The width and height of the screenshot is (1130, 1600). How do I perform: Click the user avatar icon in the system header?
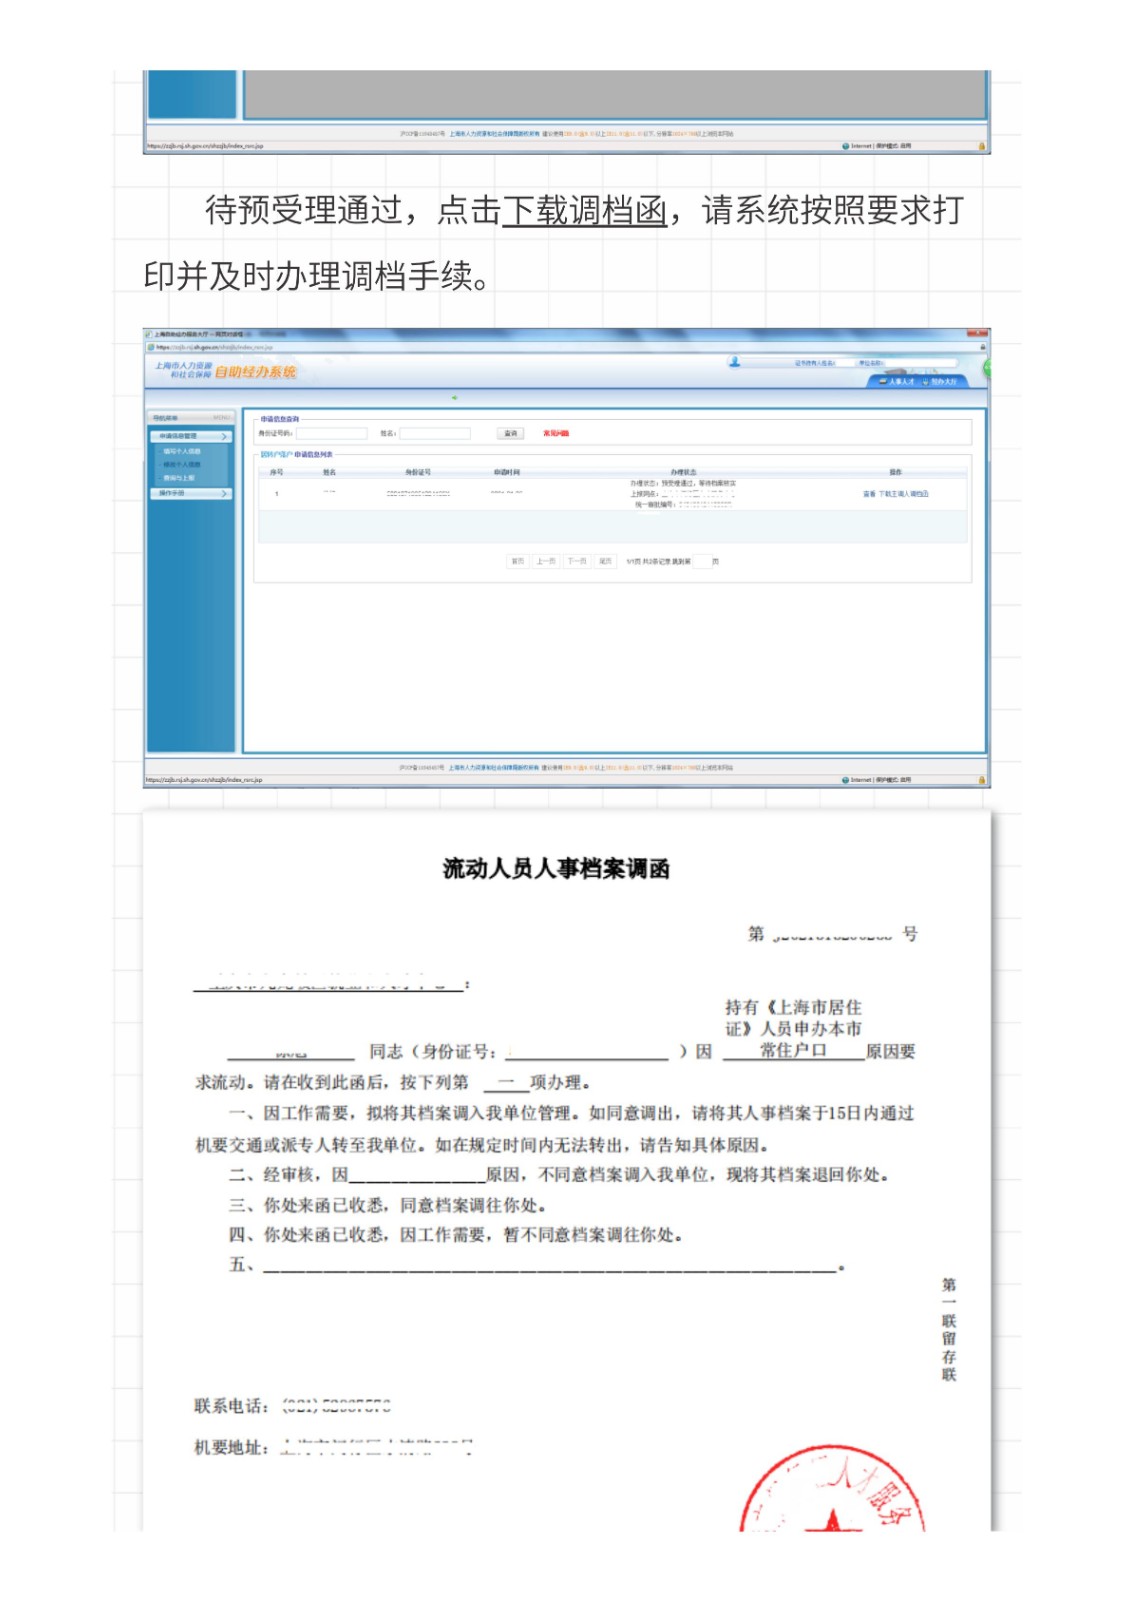[x=734, y=362]
